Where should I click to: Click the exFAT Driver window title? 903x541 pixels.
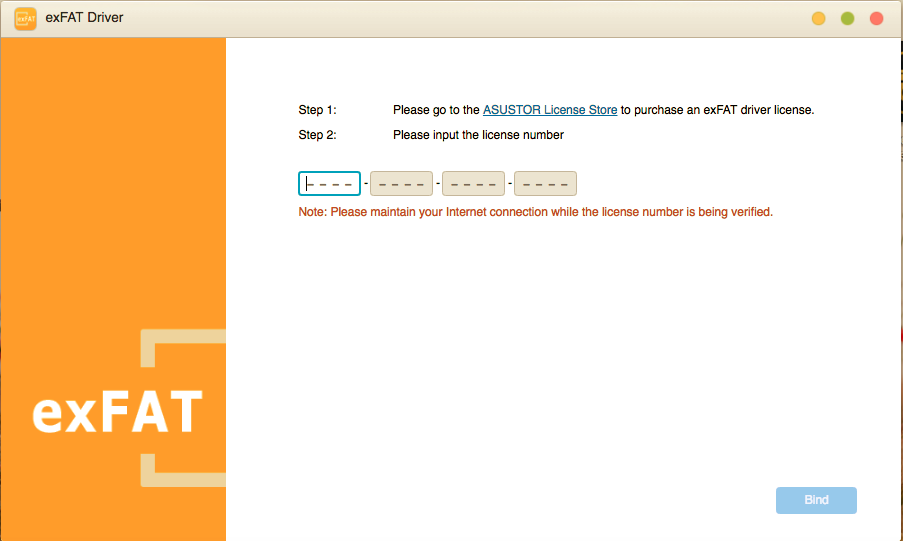coord(84,18)
